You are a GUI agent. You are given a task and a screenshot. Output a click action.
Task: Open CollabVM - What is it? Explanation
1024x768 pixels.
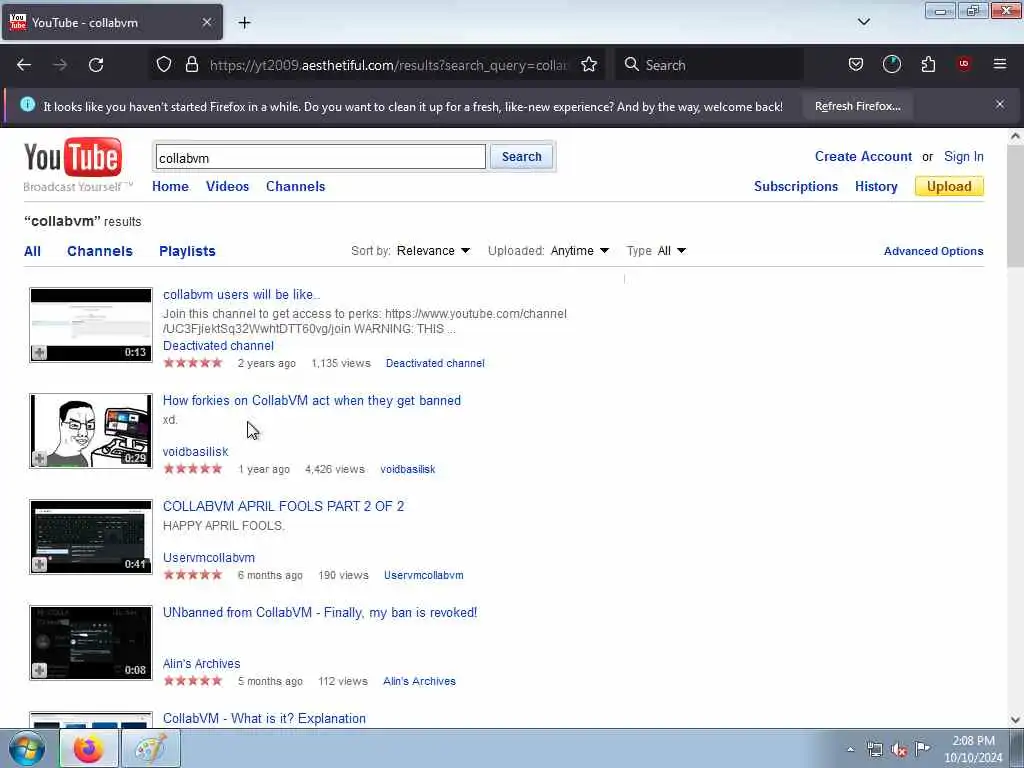point(264,718)
